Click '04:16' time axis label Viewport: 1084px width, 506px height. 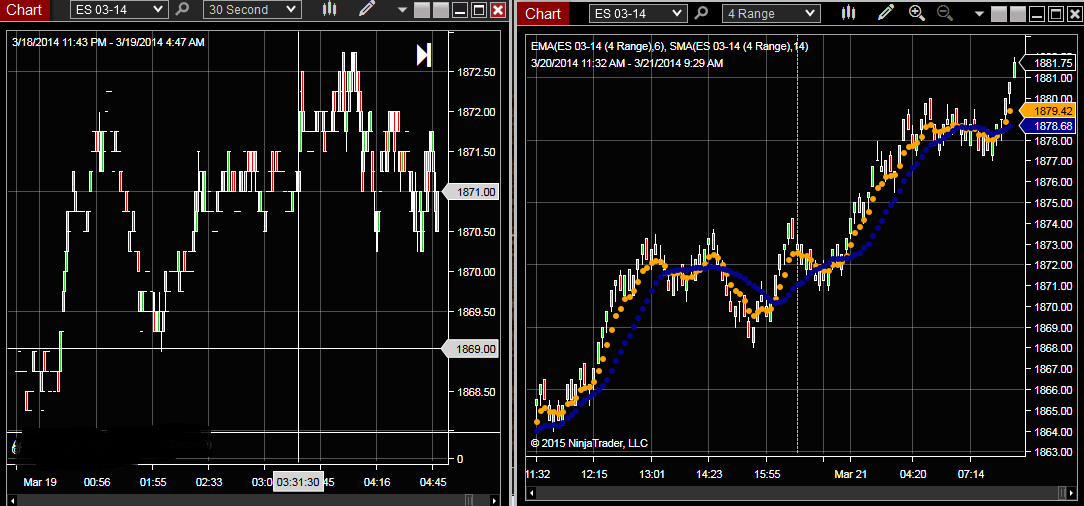click(377, 482)
